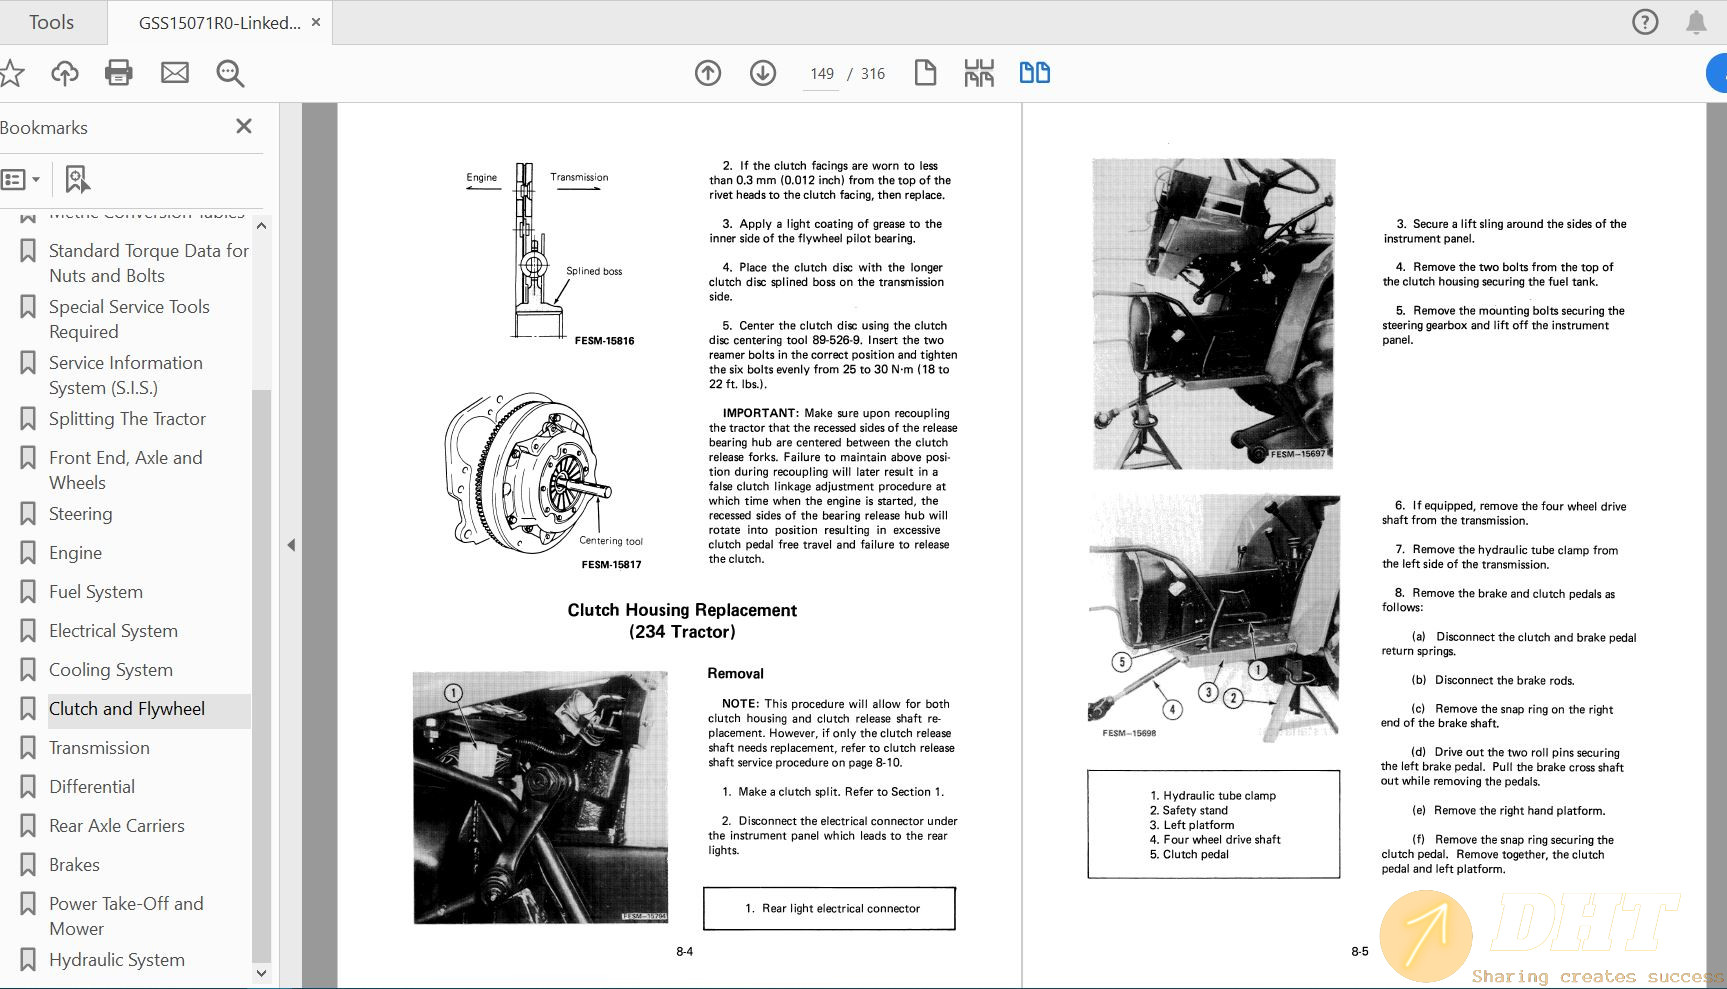Image resolution: width=1727 pixels, height=989 pixels.
Task: Click the notifications bell icon
Action: click(1696, 22)
